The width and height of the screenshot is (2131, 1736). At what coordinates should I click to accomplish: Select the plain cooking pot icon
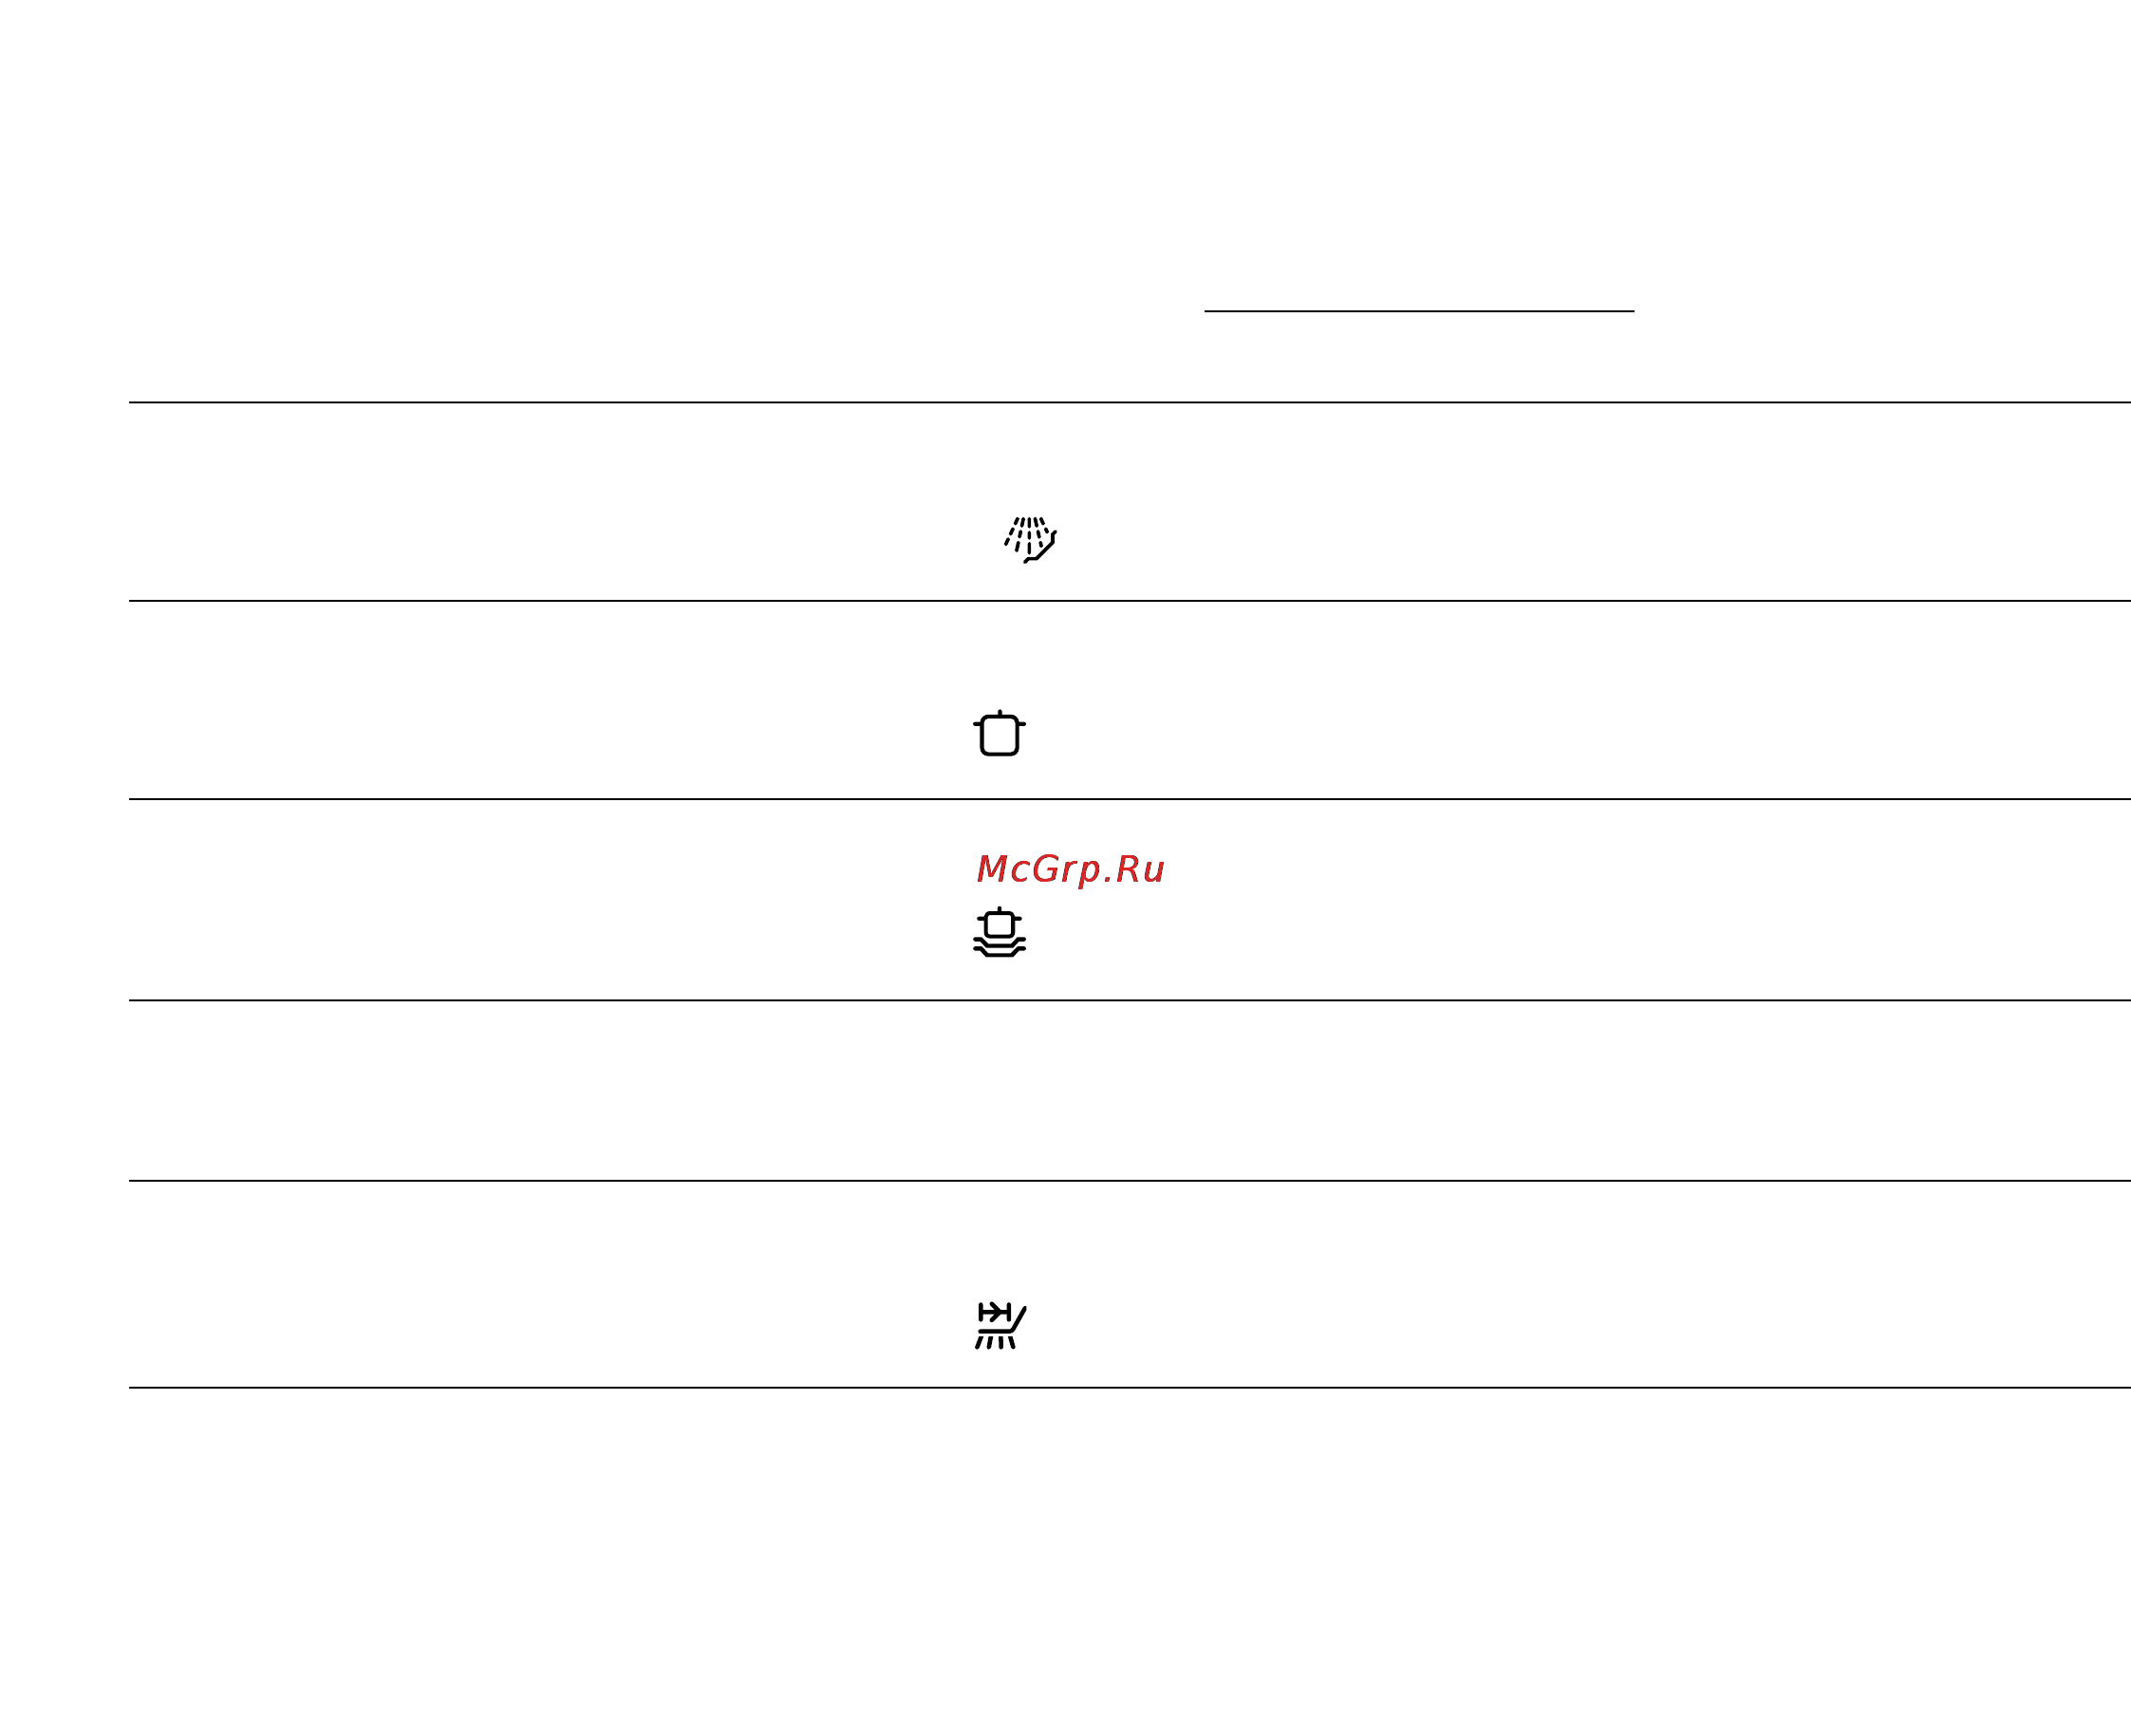point(999,734)
